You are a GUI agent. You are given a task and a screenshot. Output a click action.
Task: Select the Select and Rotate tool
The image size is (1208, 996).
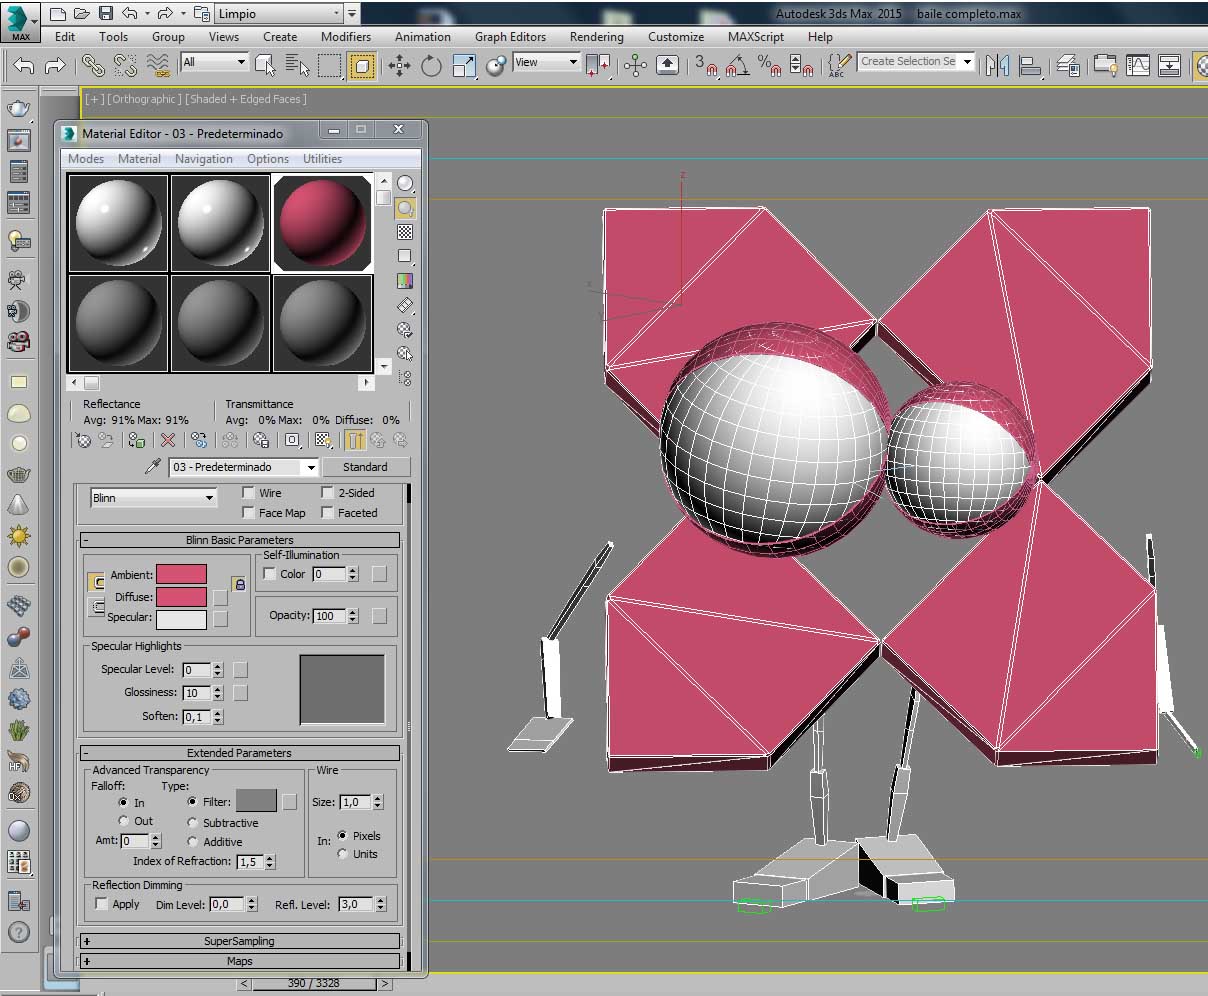[431, 66]
